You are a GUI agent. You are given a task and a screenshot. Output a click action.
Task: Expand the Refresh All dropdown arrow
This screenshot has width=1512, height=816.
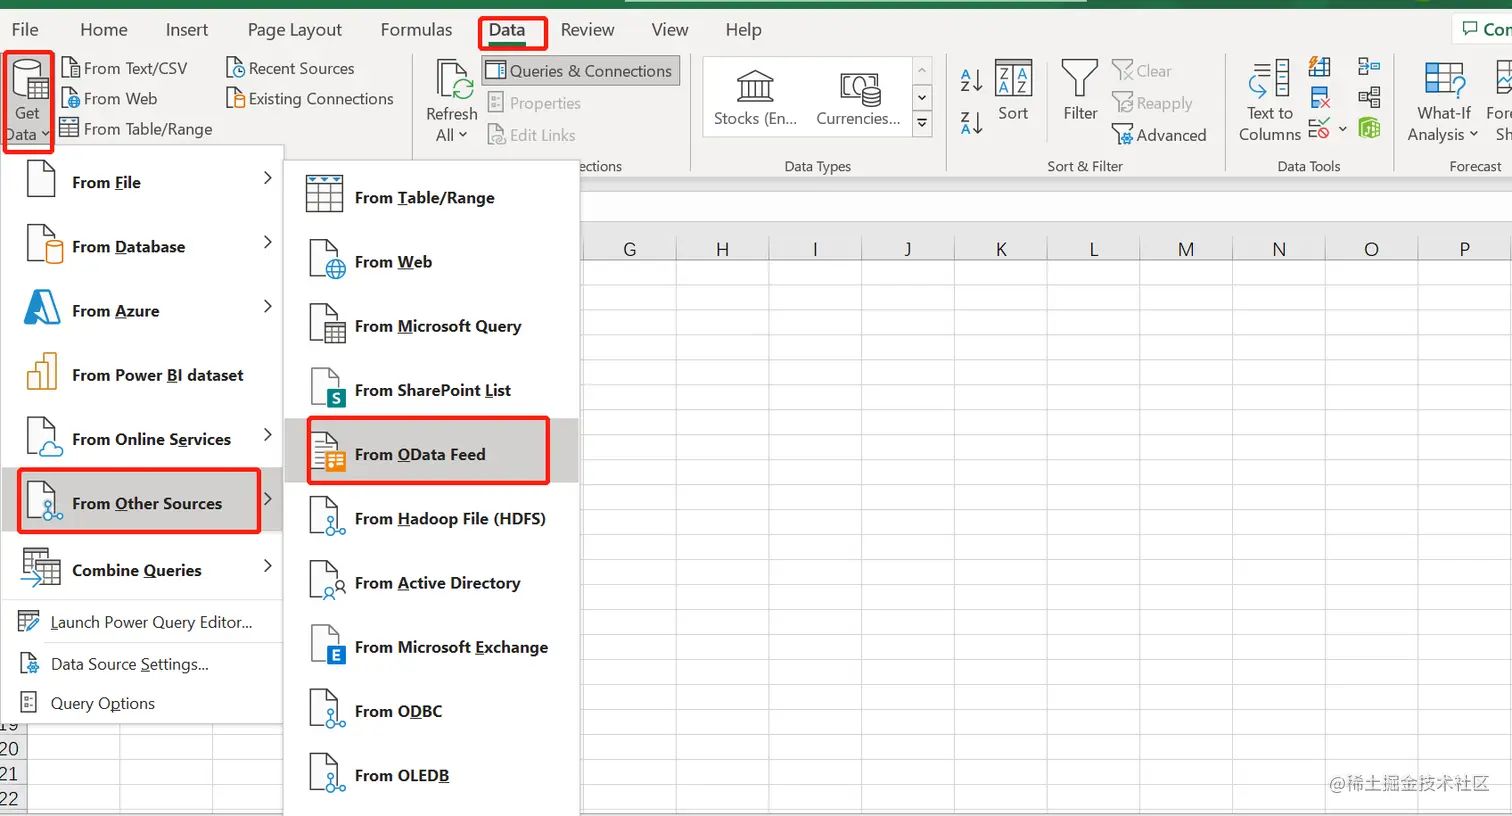pos(462,135)
